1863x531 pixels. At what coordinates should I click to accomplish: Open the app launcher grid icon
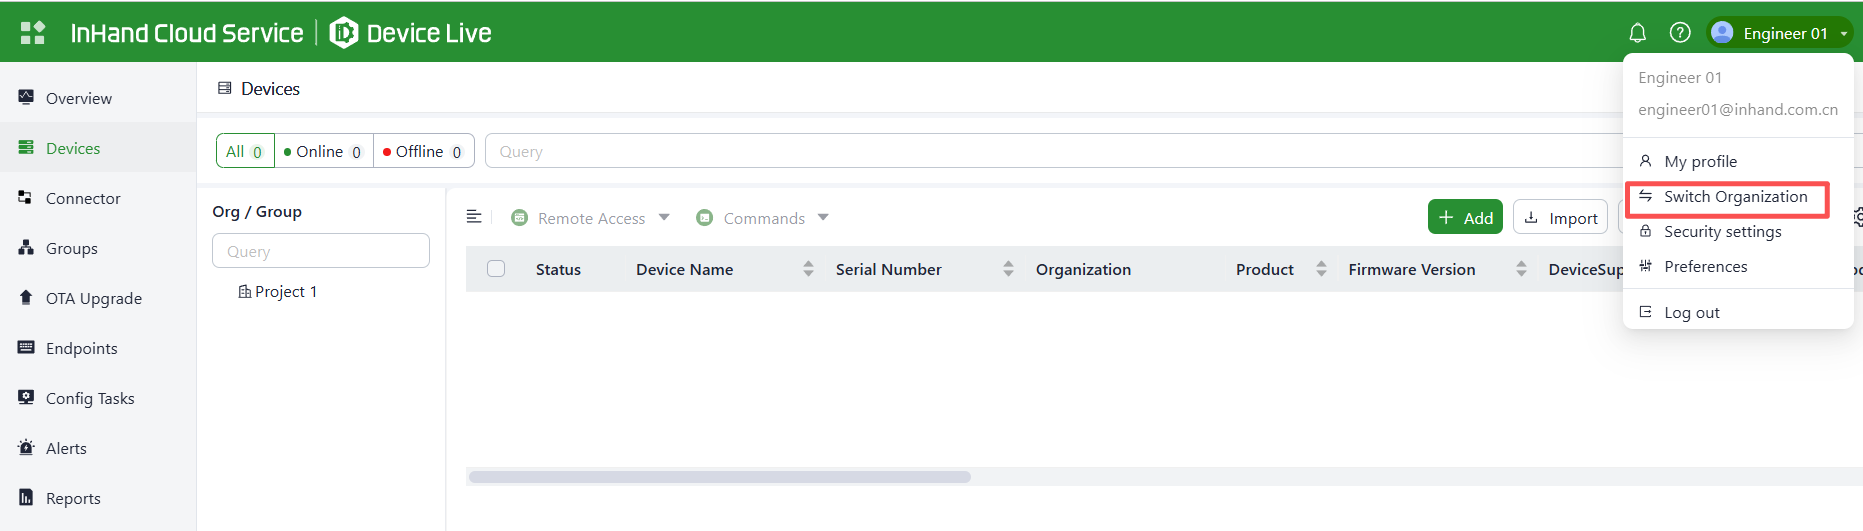click(33, 33)
